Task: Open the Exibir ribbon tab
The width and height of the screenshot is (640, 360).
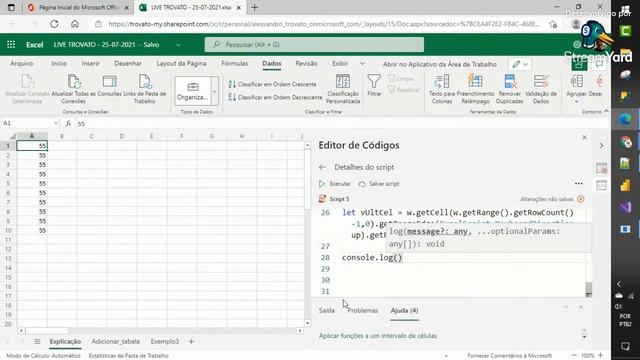Action: click(x=340, y=64)
